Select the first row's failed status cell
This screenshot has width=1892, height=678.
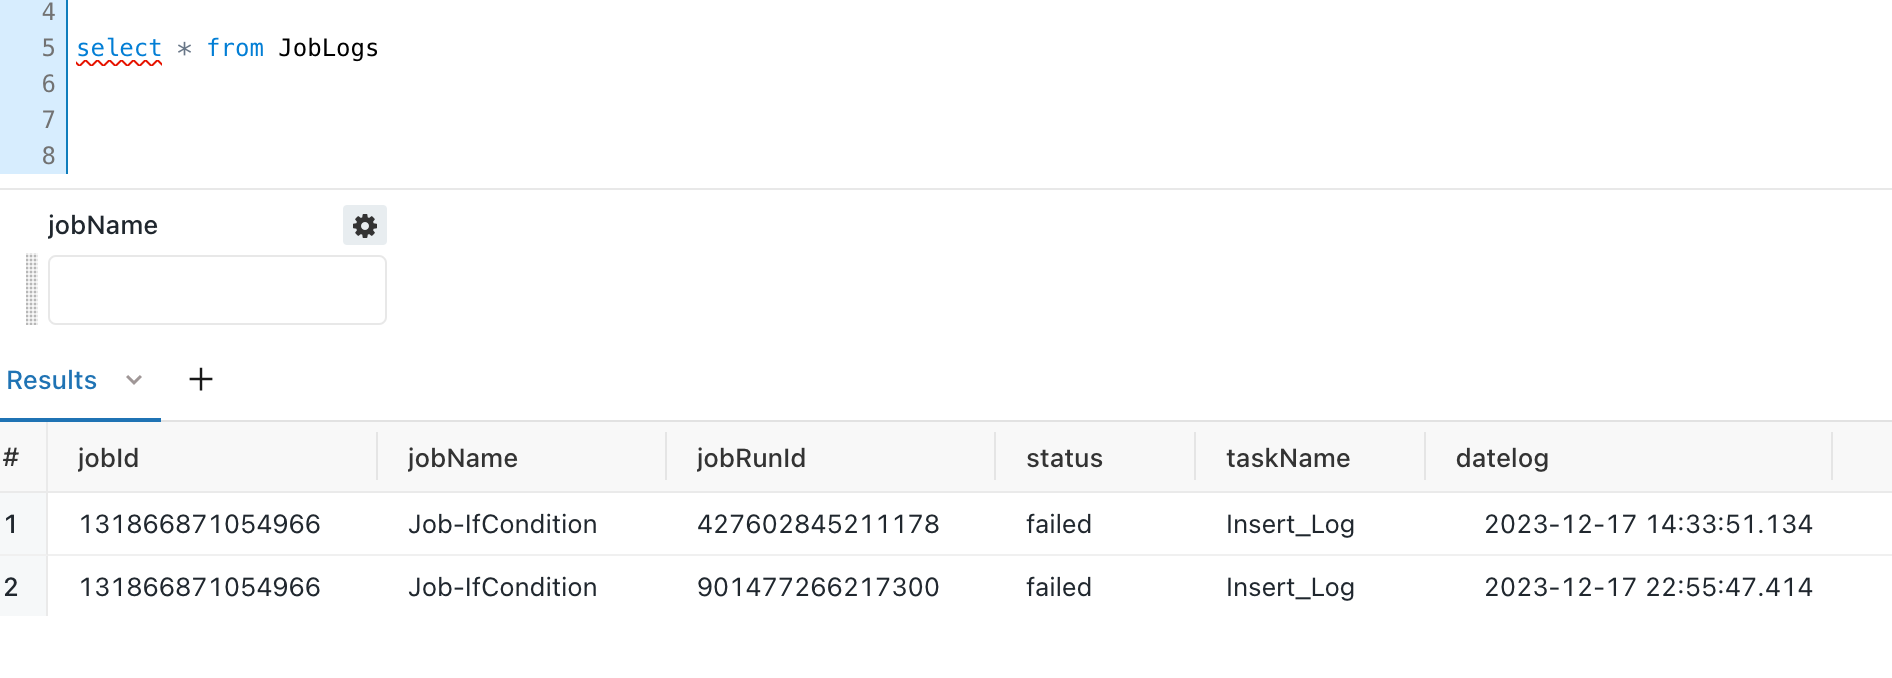[1059, 524]
